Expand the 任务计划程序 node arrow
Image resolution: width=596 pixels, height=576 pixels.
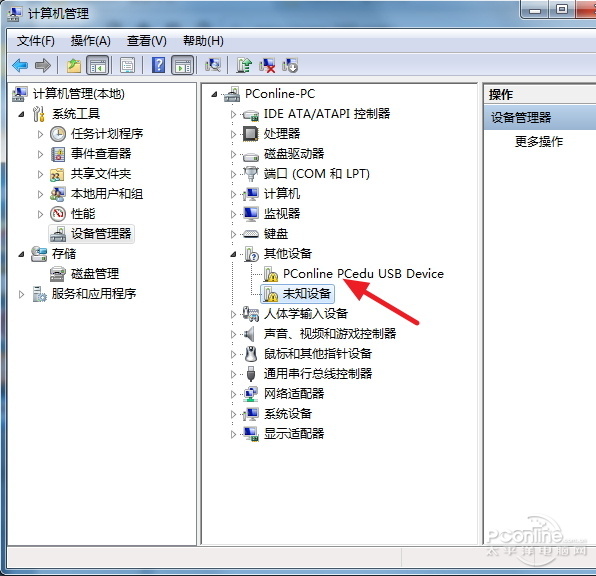(40, 134)
